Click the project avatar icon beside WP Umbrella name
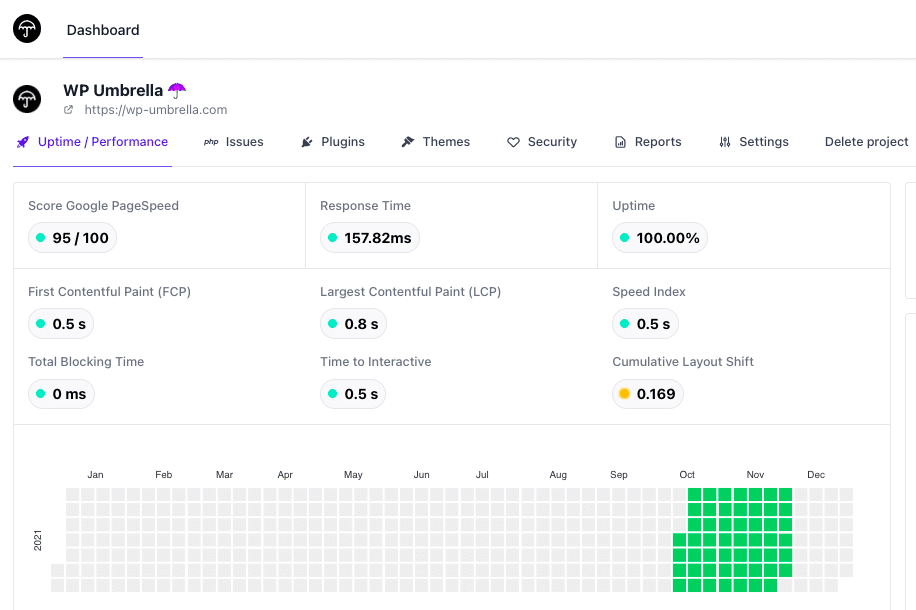Image resolution: width=916 pixels, height=610 pixels. 26,99
